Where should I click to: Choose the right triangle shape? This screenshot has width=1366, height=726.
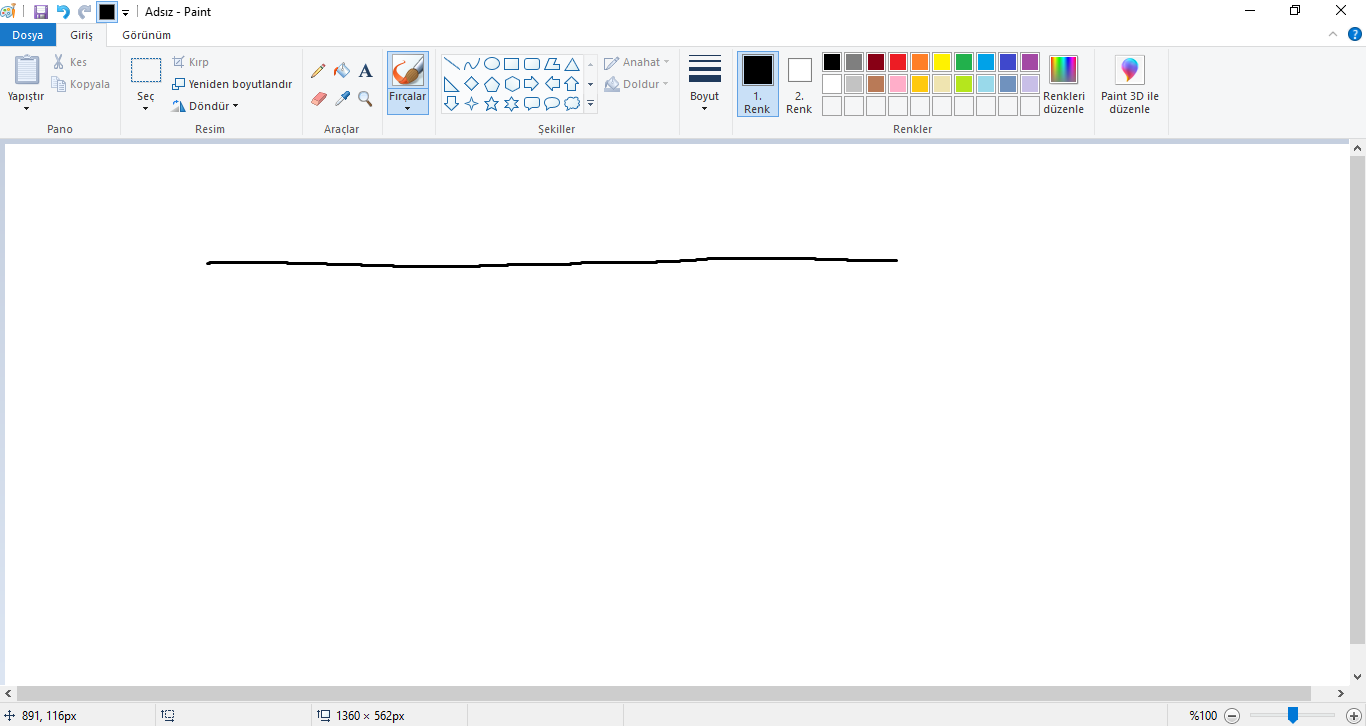tap(452, 84)
